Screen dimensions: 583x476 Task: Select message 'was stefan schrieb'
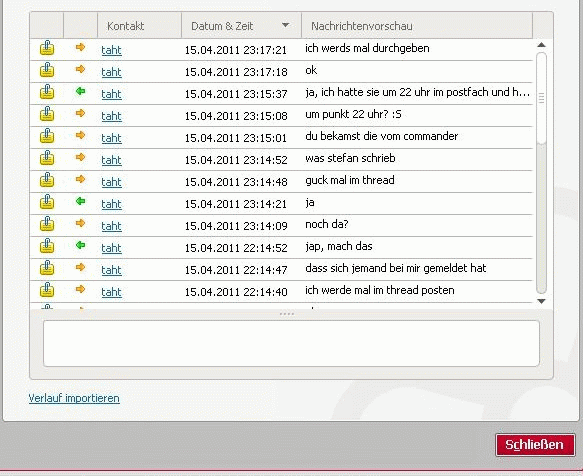(x=350, y=158)
